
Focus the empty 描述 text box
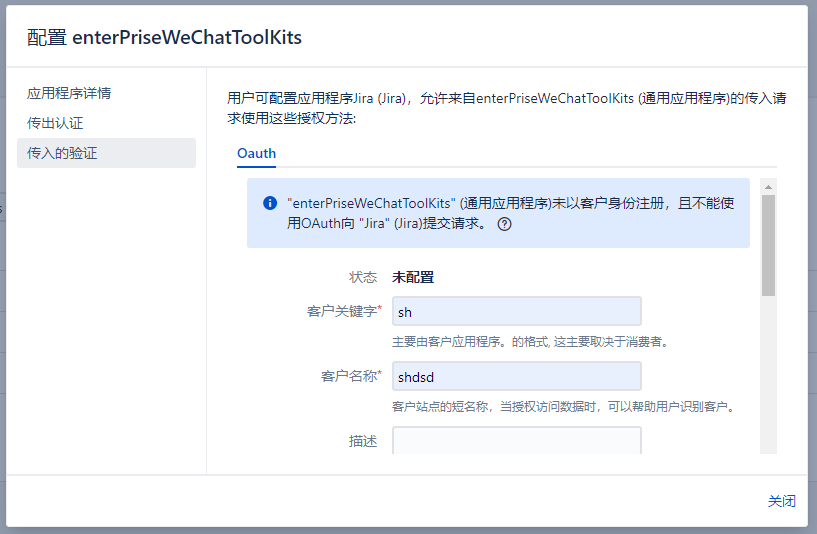pos(516,441)
